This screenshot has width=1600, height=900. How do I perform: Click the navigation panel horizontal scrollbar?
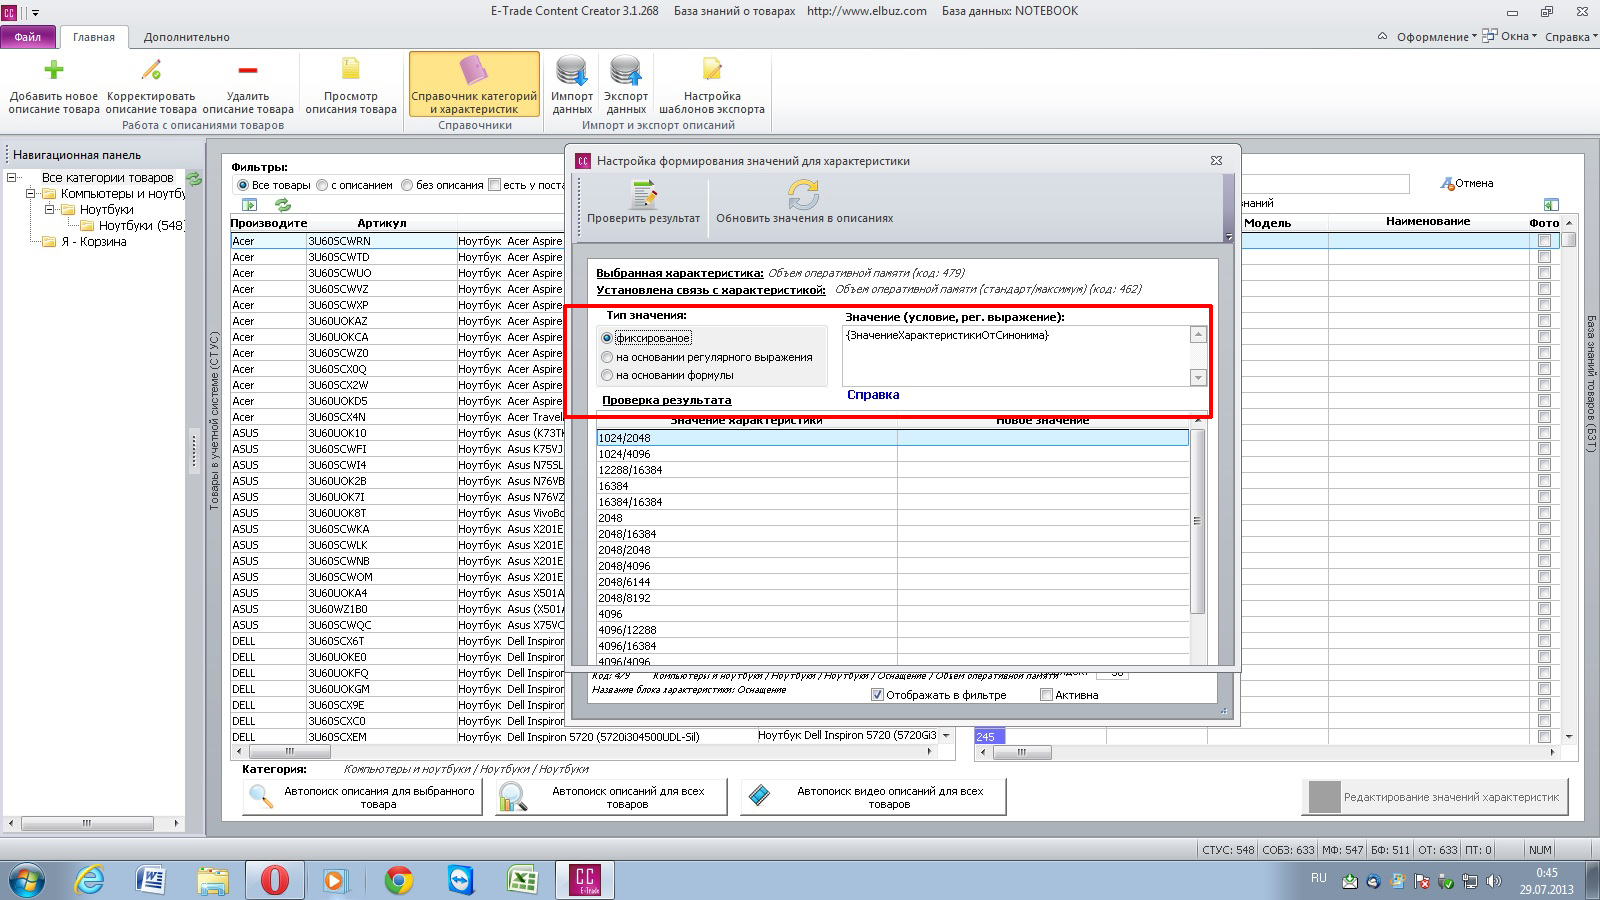click(94, 823)
